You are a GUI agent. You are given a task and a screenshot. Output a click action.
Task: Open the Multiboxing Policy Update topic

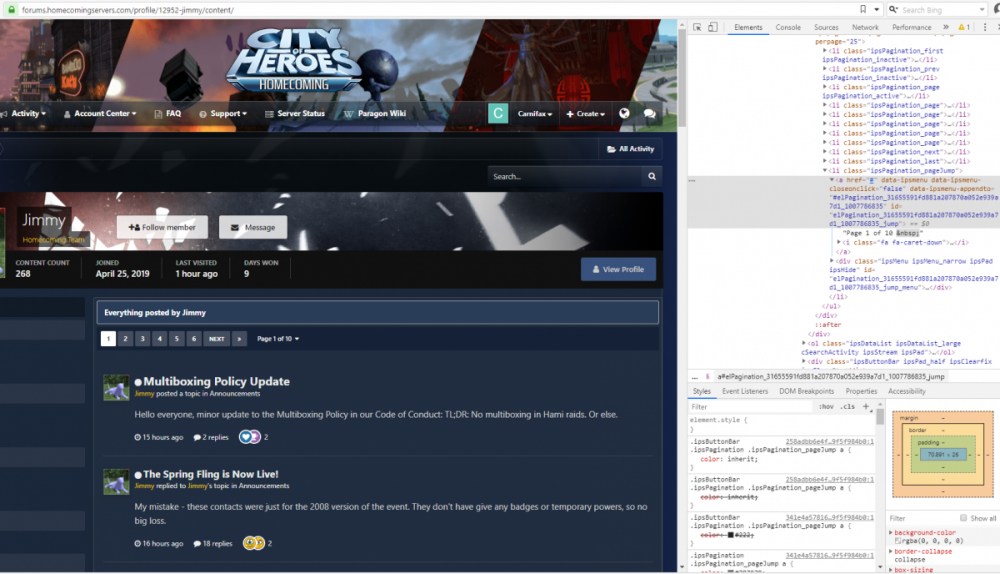[x=216, y=381]
